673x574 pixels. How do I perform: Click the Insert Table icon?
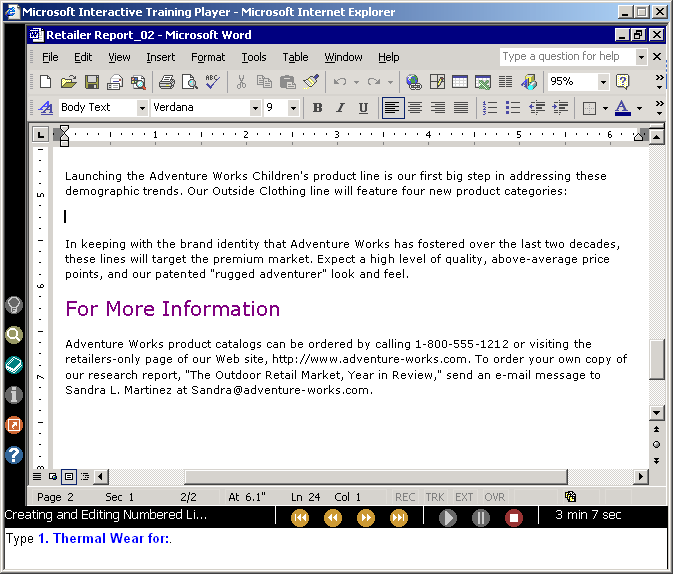(x=460, y=82)
